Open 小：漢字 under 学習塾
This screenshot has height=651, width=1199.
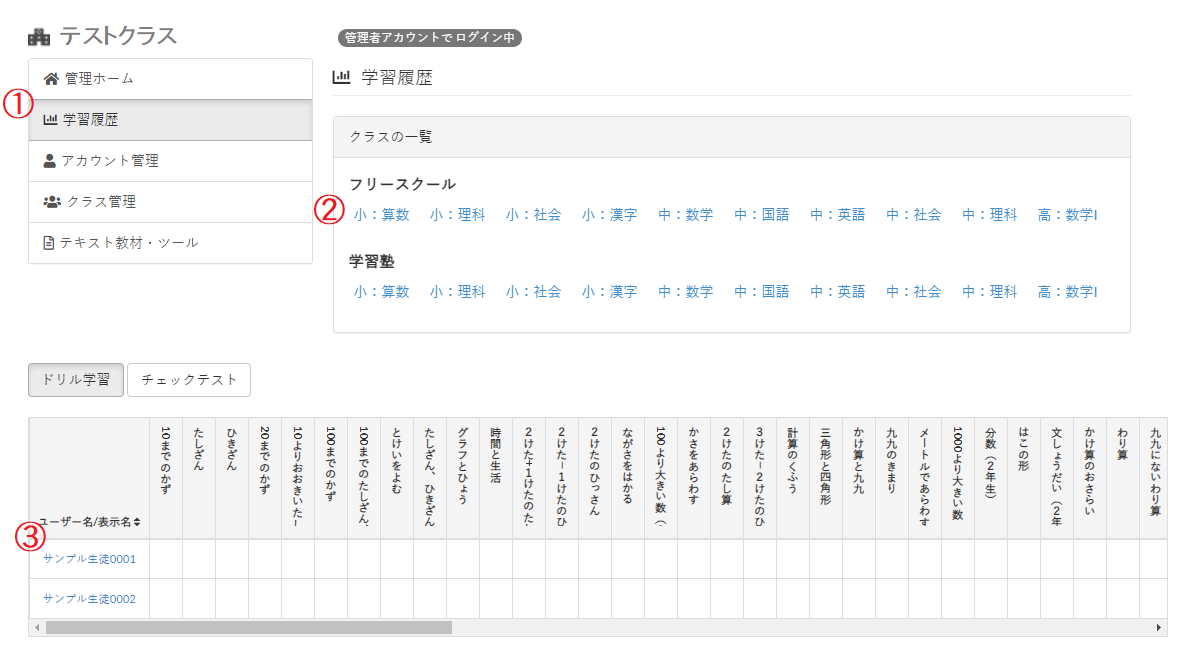pos(609,291)
